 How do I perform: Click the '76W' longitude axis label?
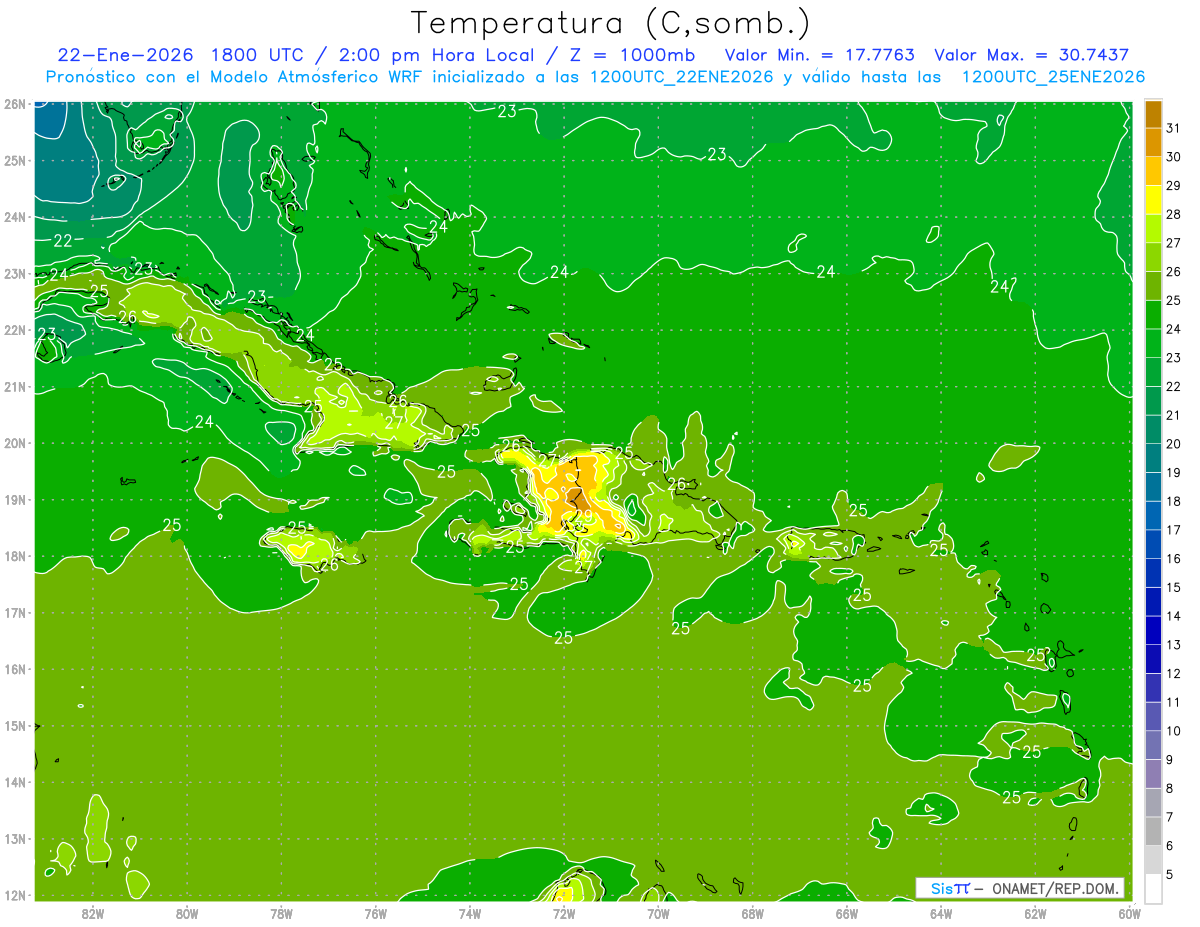pyautogui.click(x=375, y=913)
